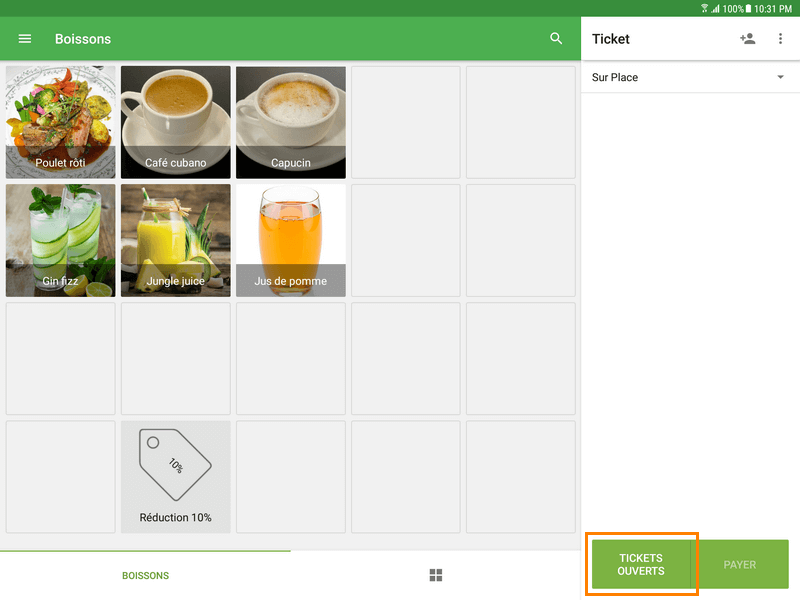Add Poulet rôti to ticket

click(x=61, y=122)
